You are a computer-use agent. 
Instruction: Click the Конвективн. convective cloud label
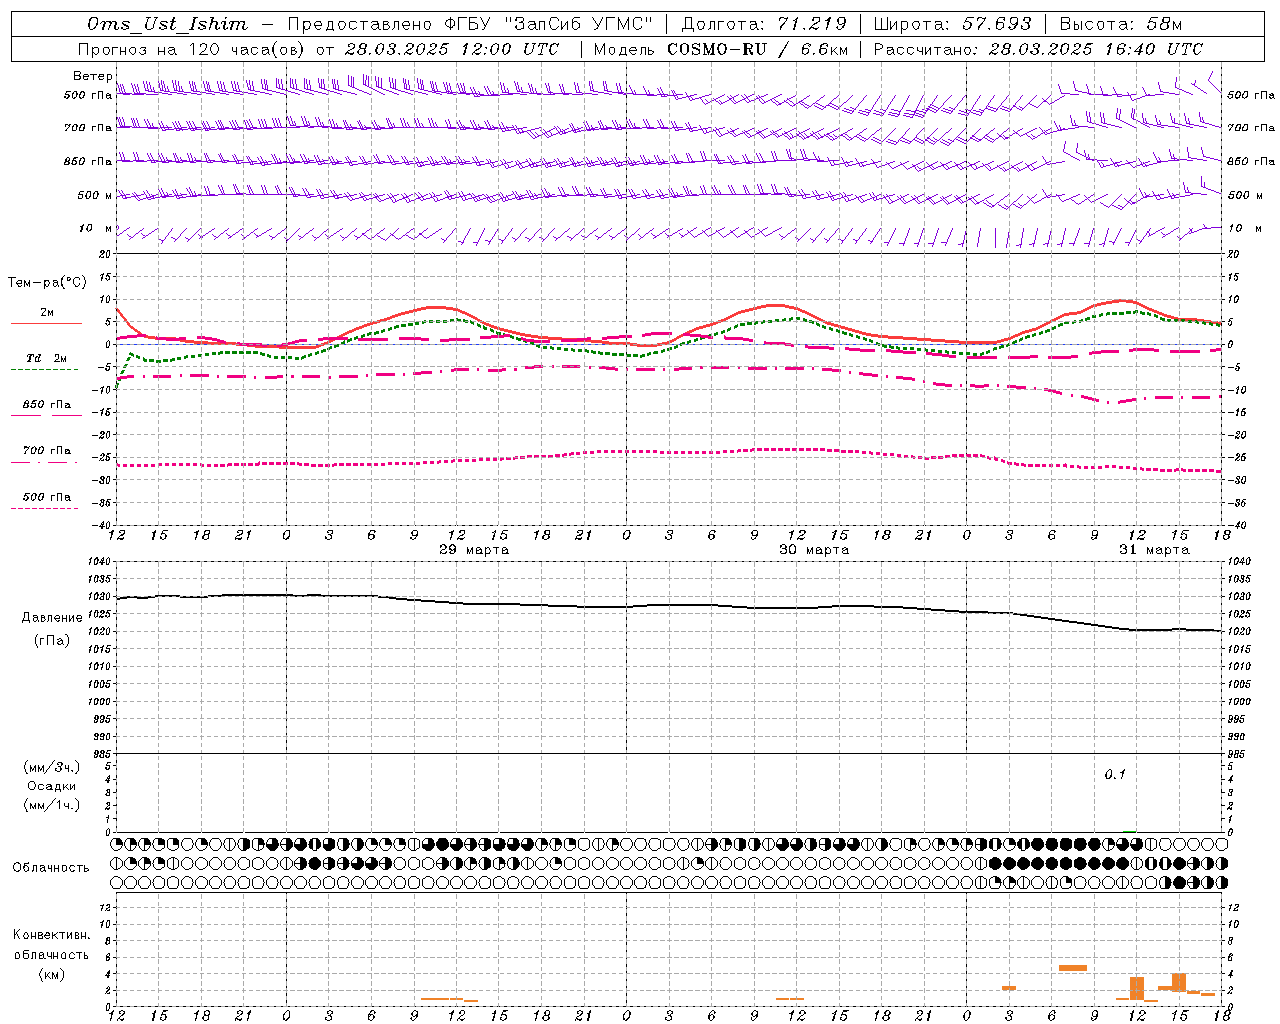coord(52,935)
